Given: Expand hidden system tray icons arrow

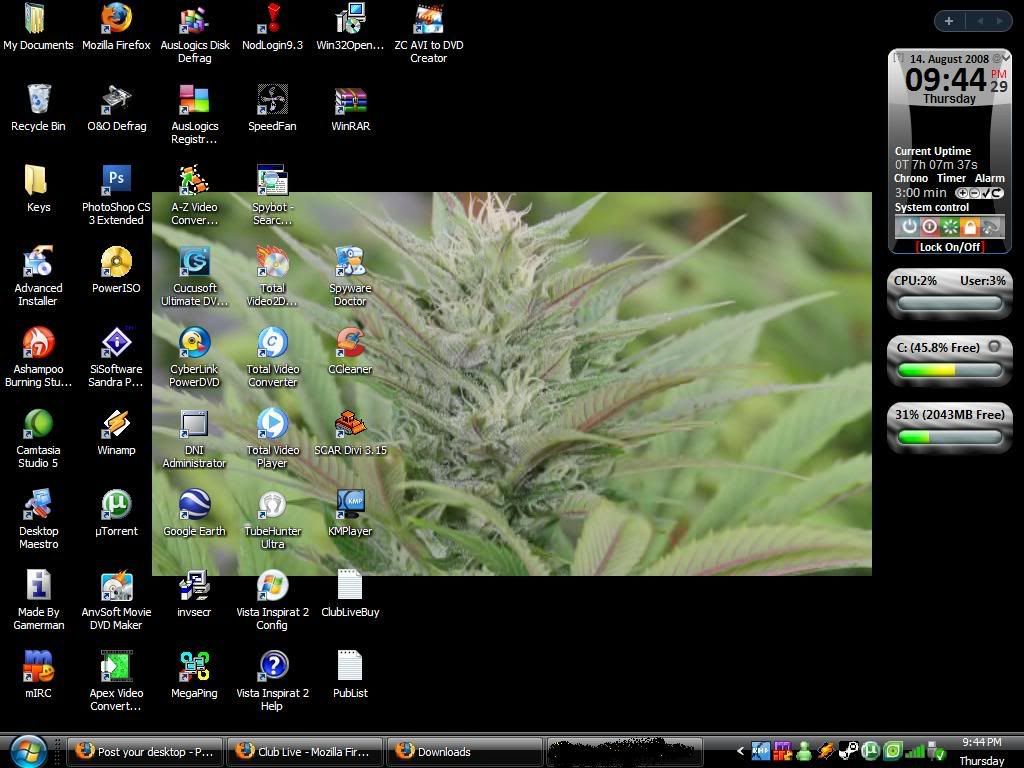Looking at the screenshot, I should coord(740,751).
